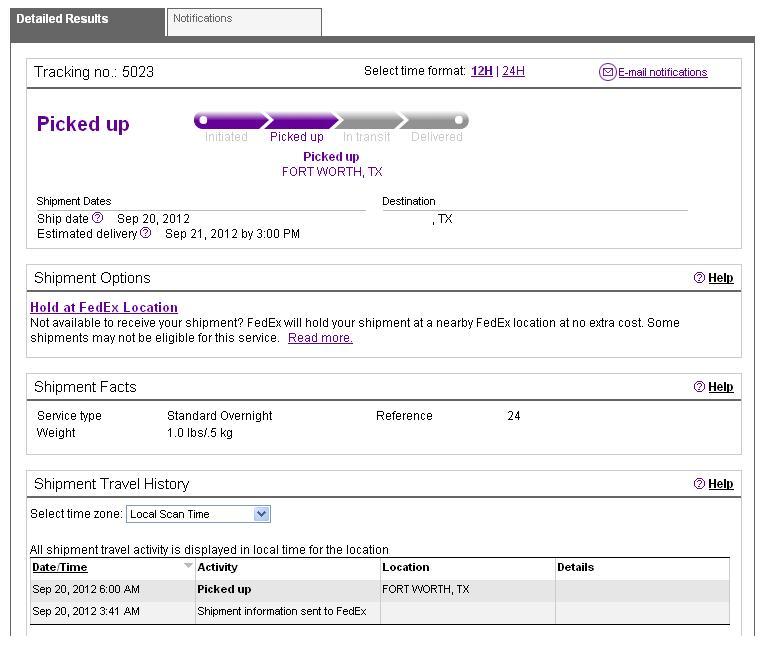
Task: Open the Local Scan Time zone dropdown
Action: pos(198,514)
